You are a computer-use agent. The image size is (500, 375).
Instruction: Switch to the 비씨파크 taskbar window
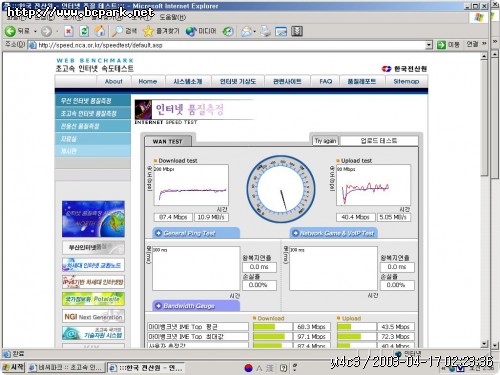coord(66,367)
